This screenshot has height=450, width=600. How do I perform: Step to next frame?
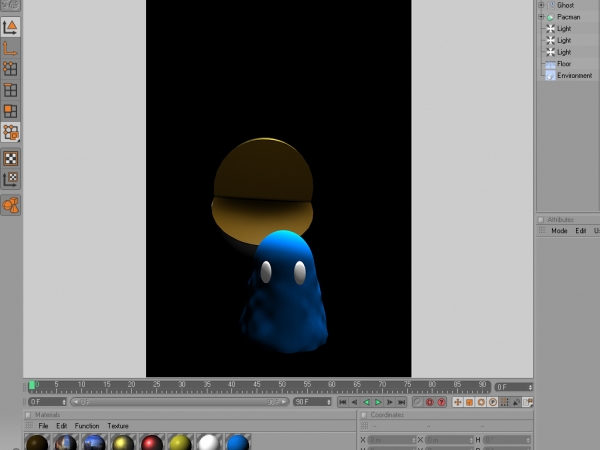[390, 402]
